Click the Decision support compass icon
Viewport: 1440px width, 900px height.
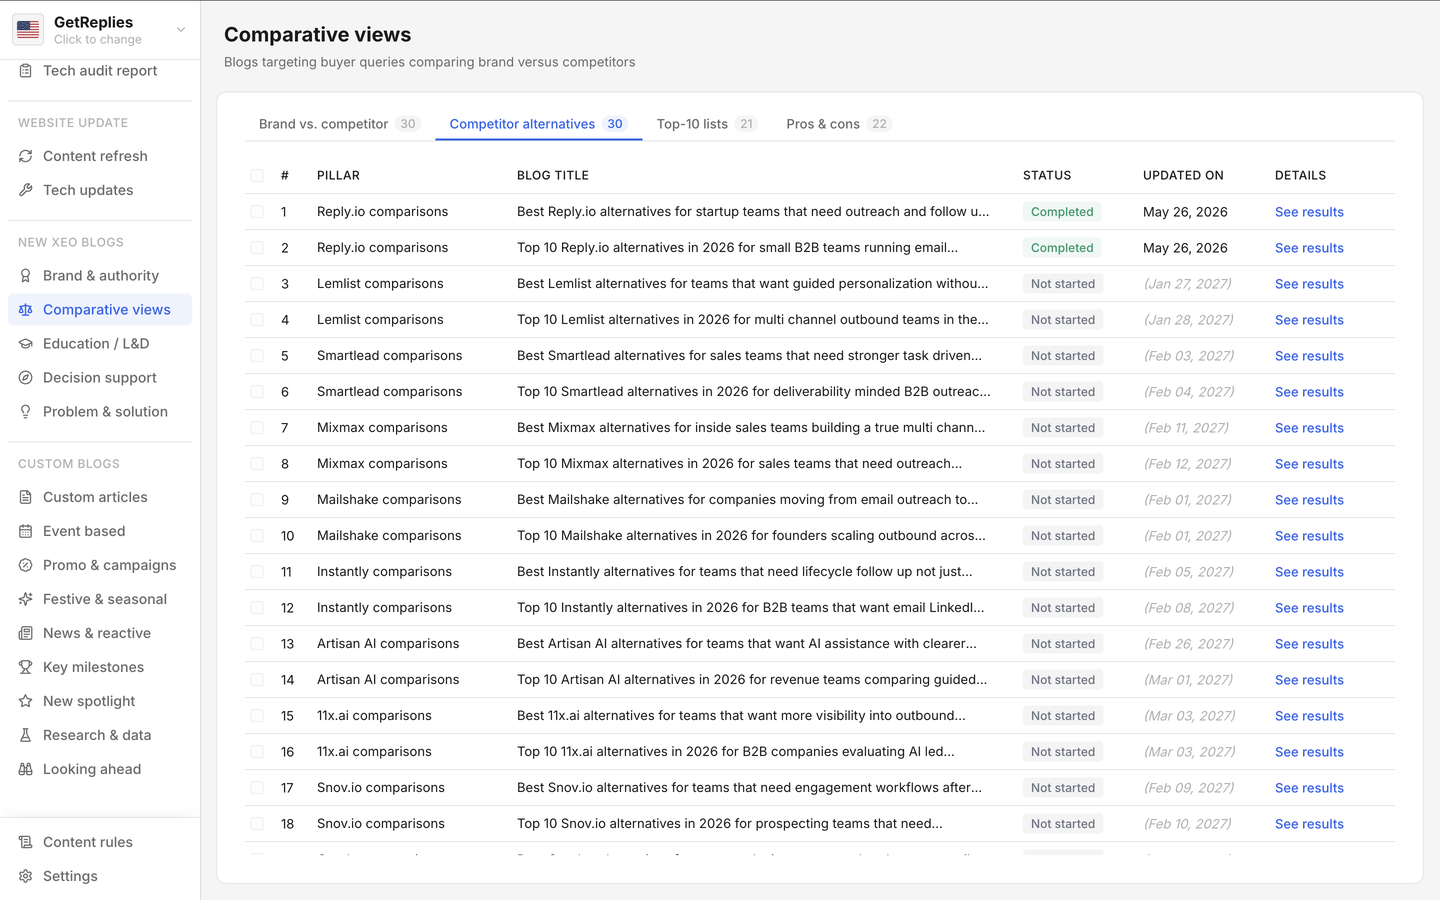click(26, 378)
